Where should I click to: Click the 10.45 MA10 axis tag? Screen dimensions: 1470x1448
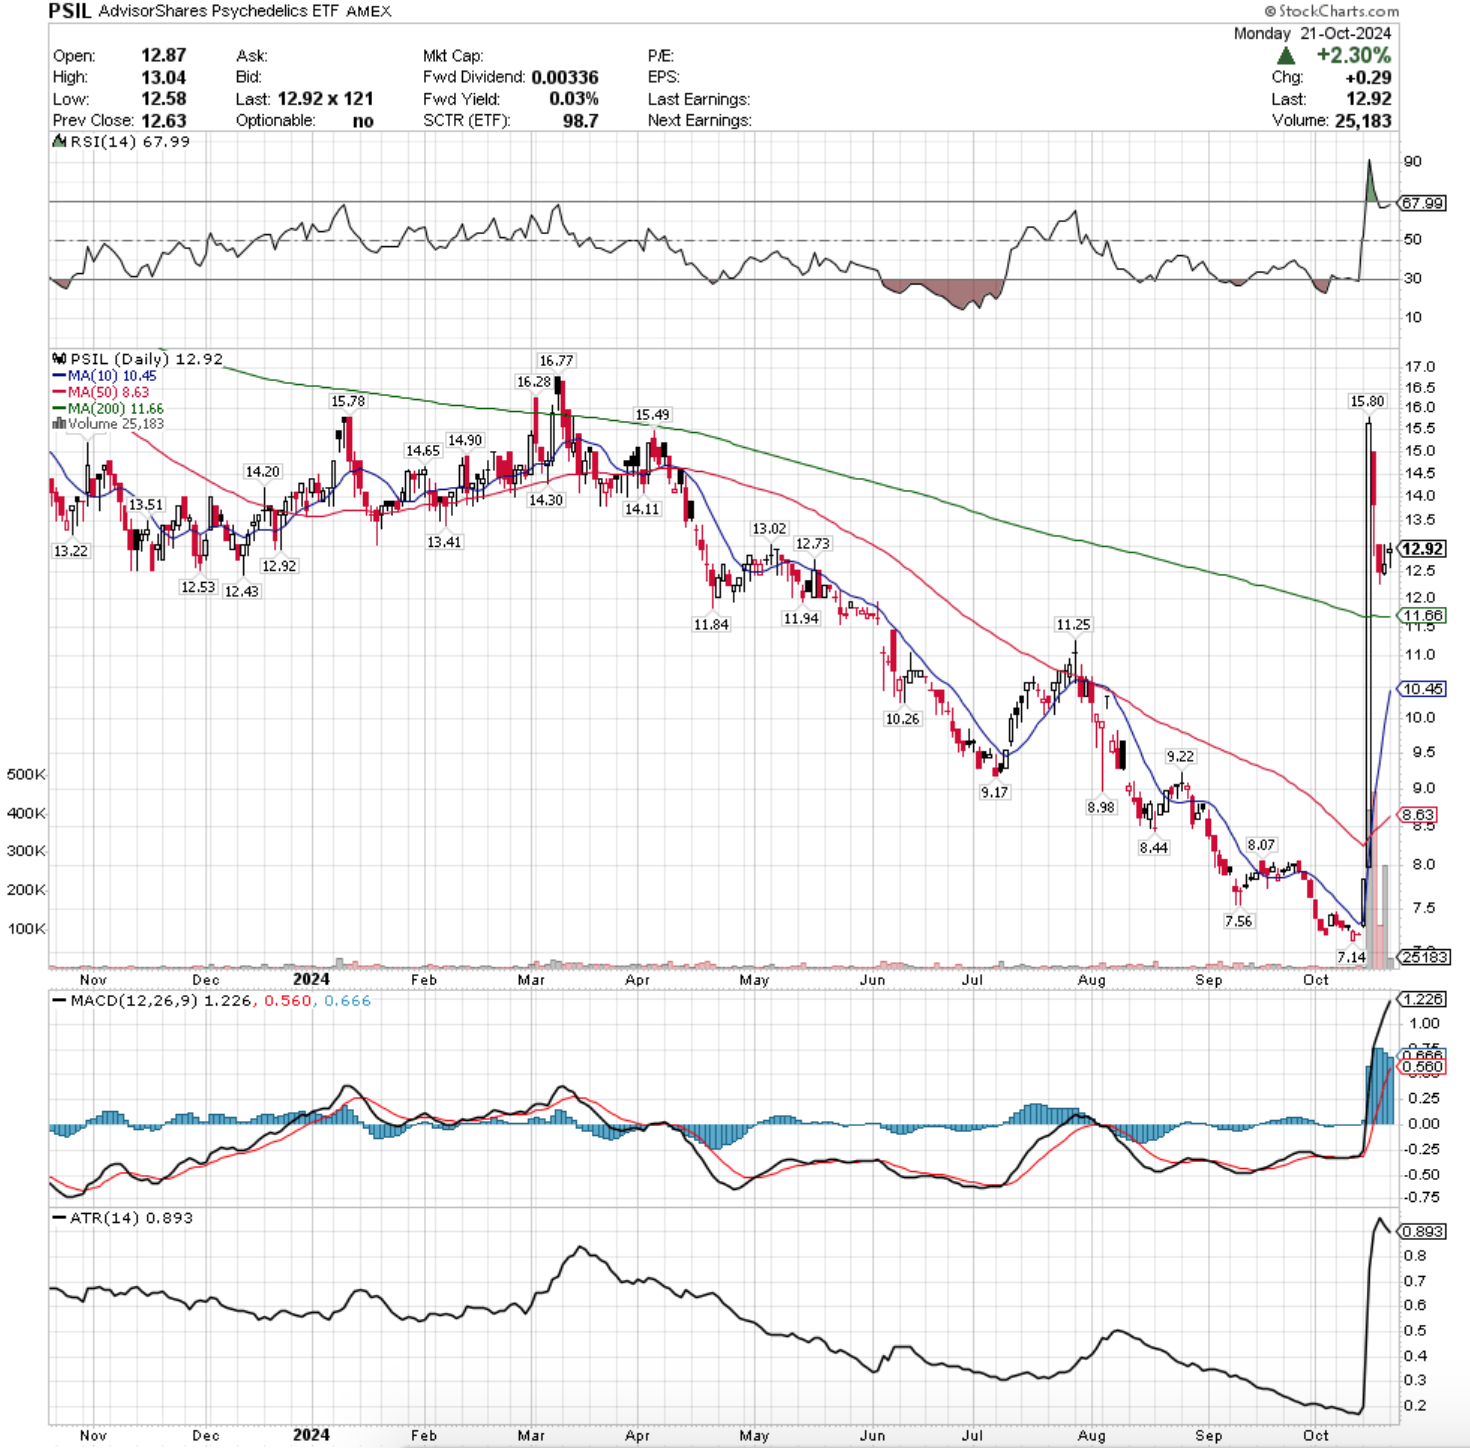tap(1422, 689)
